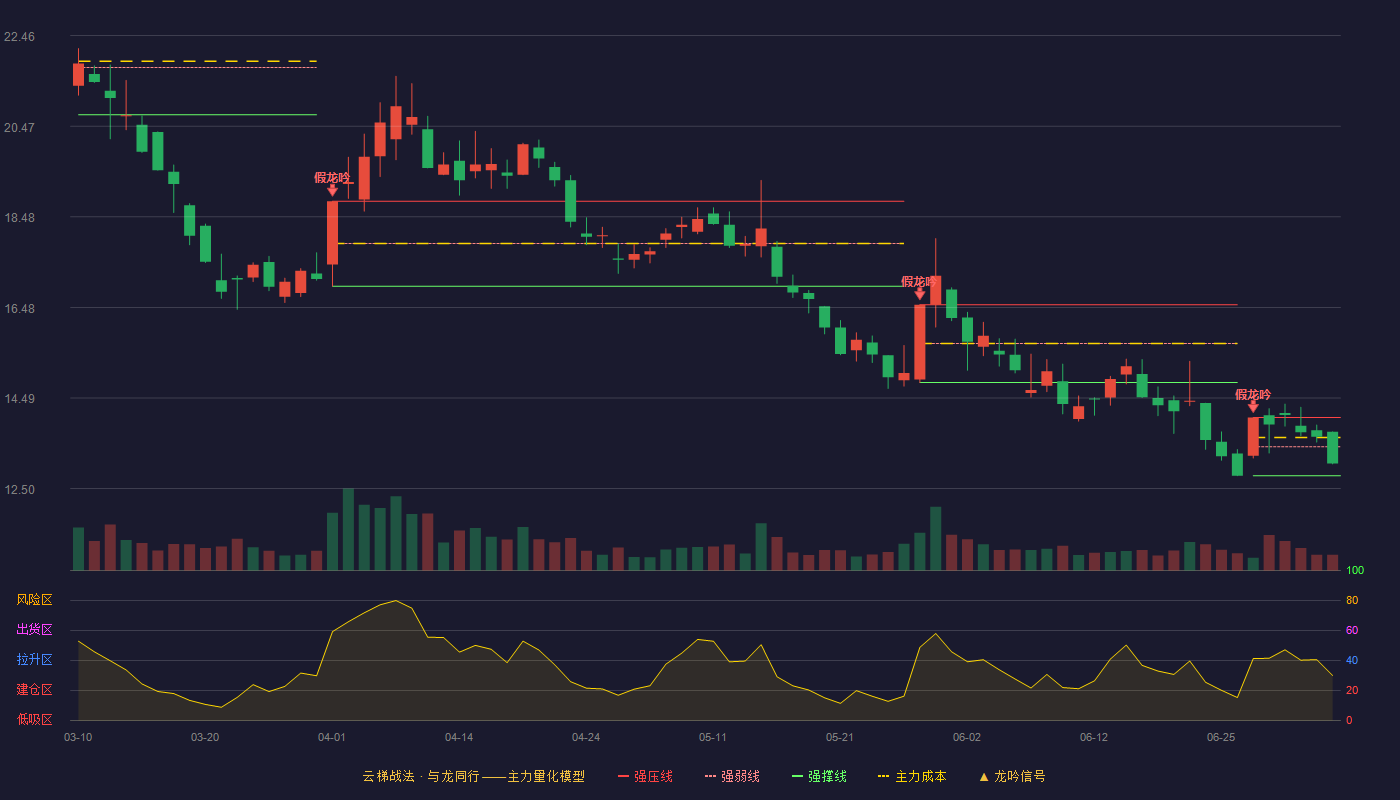Image resolution: width=1400 pixels, height=800 pixels.
Task: Select the 出货区 zone label
Action: [34, 630]
